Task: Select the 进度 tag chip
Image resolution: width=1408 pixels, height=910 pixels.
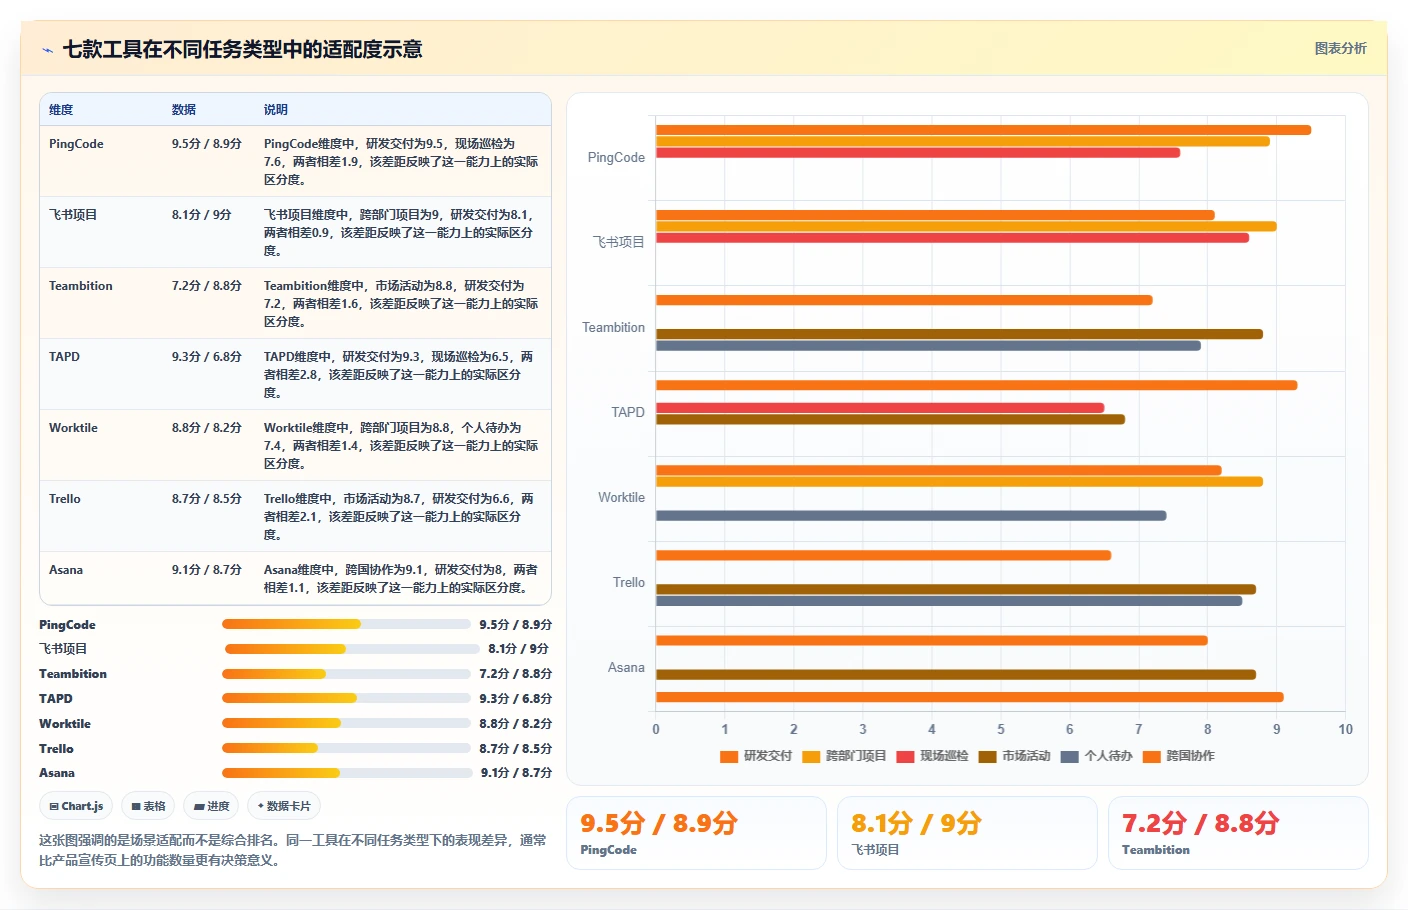Action: point(211,806)
